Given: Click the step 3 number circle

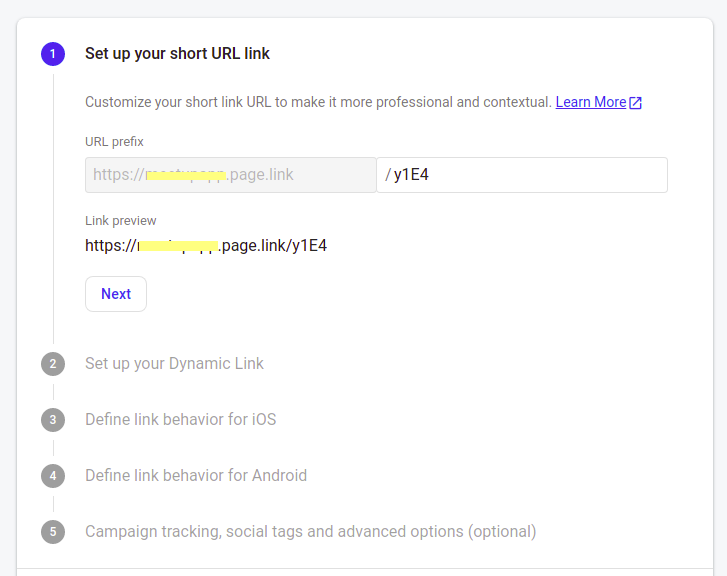Looking at the screenshot, I should click(x=53, y=420).
